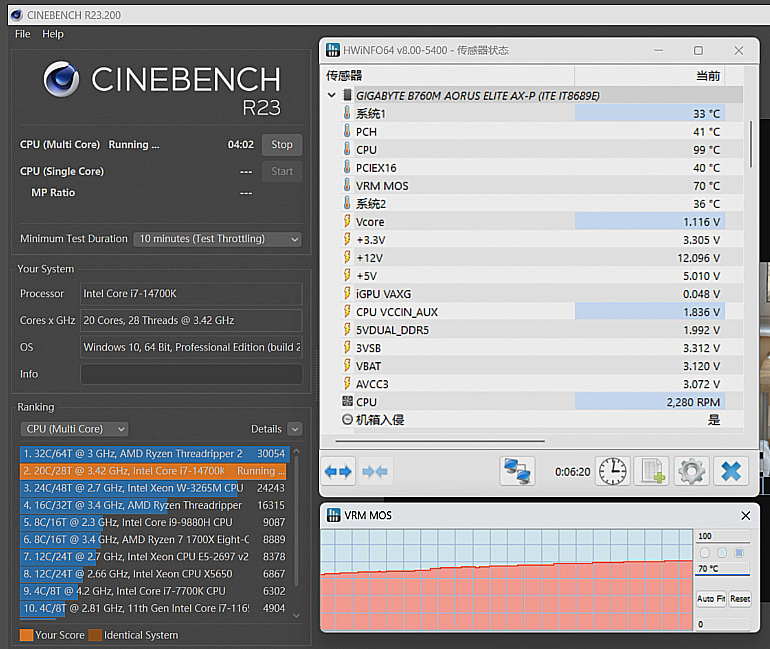Viewport: 770px width, 649px height.
Task: Open the Help menu in Cinebench
Action: pyautogui.click(x=53, y=34)
